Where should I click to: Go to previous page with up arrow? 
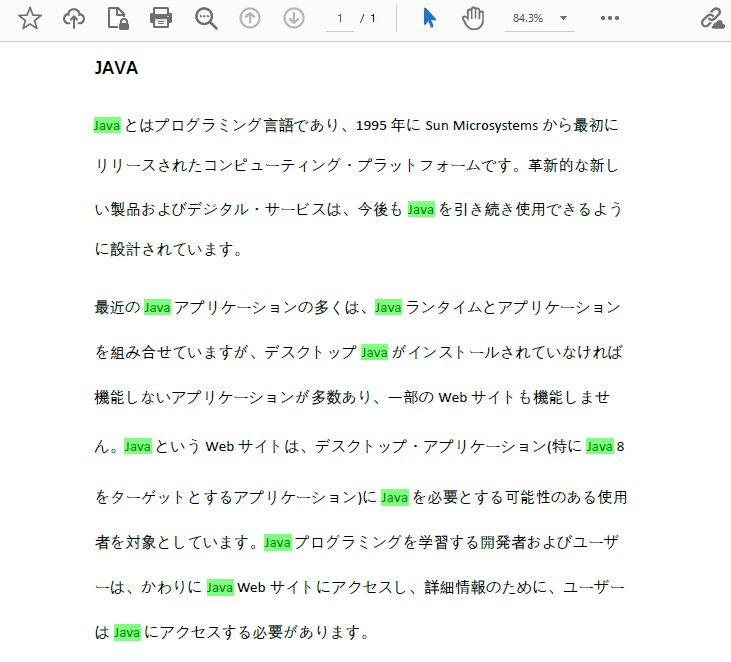(250, 19)
